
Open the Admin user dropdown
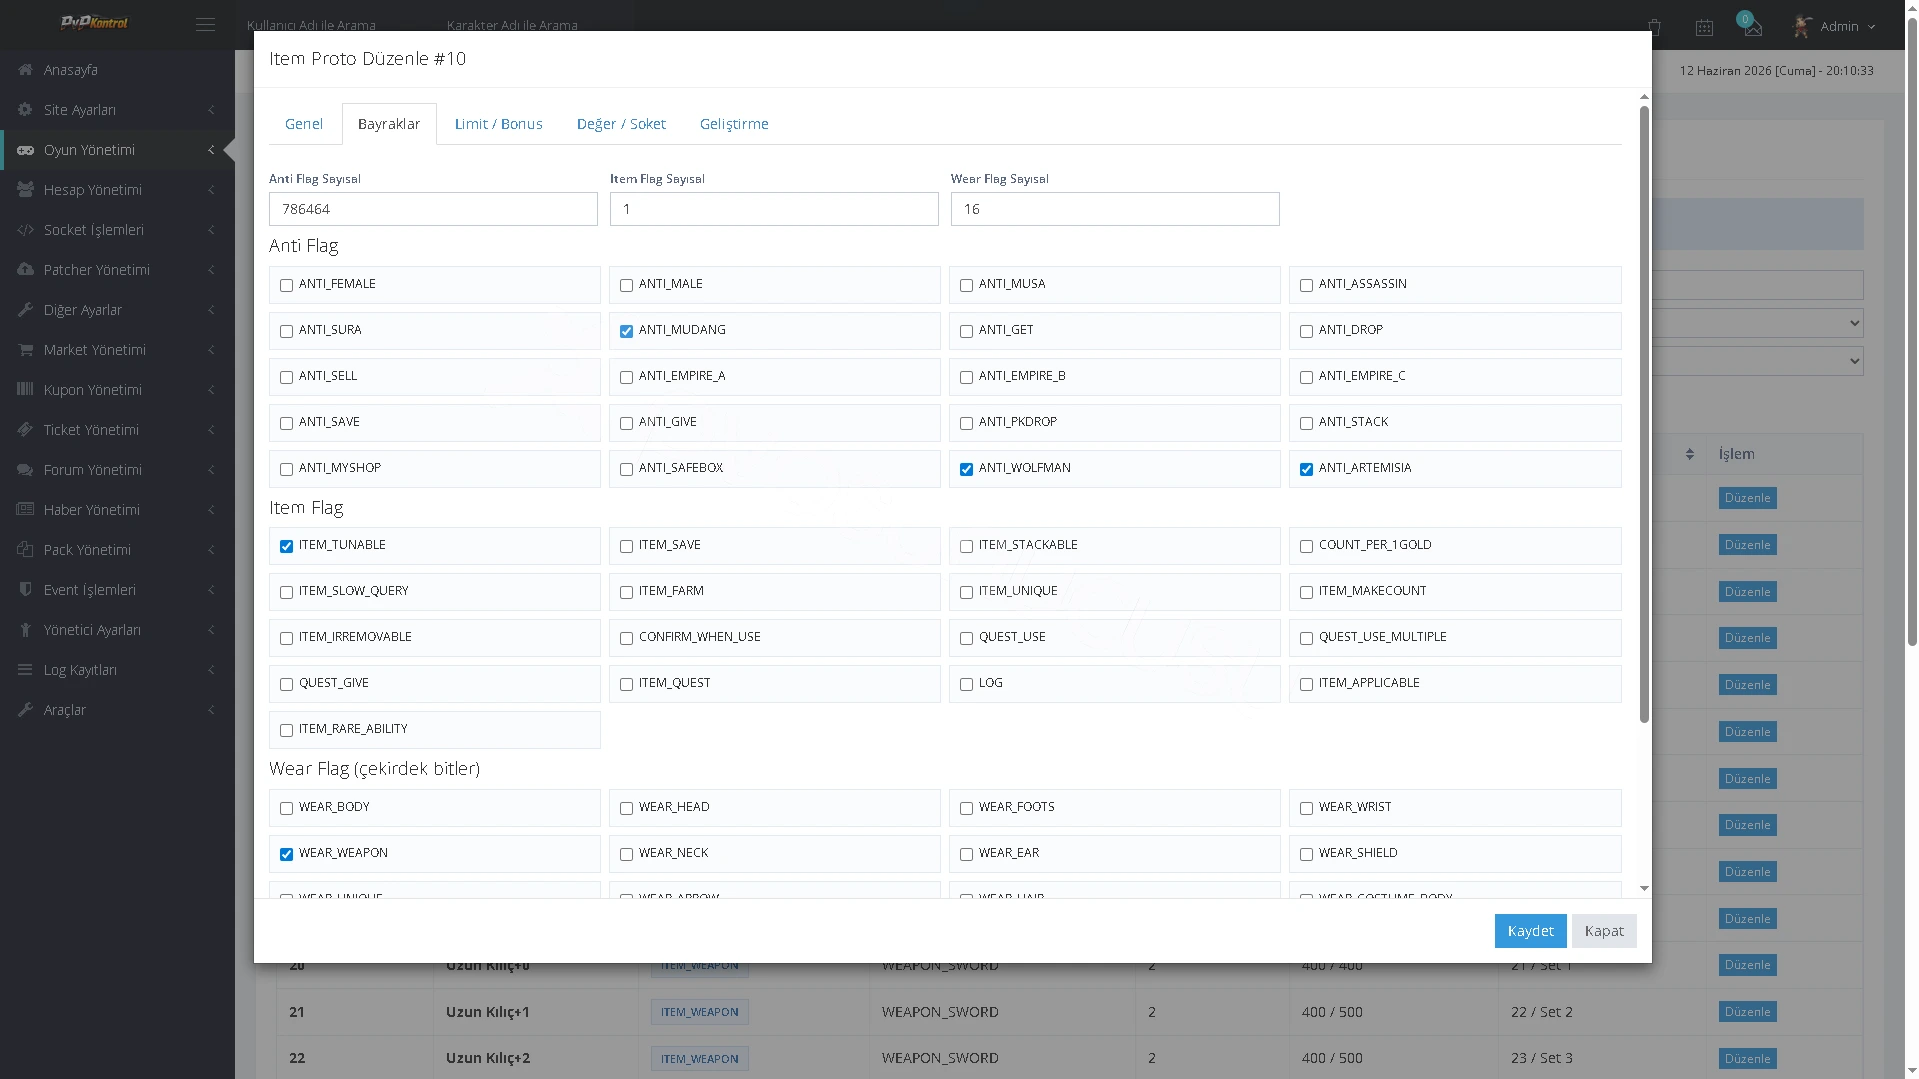tap(1835, 27)
